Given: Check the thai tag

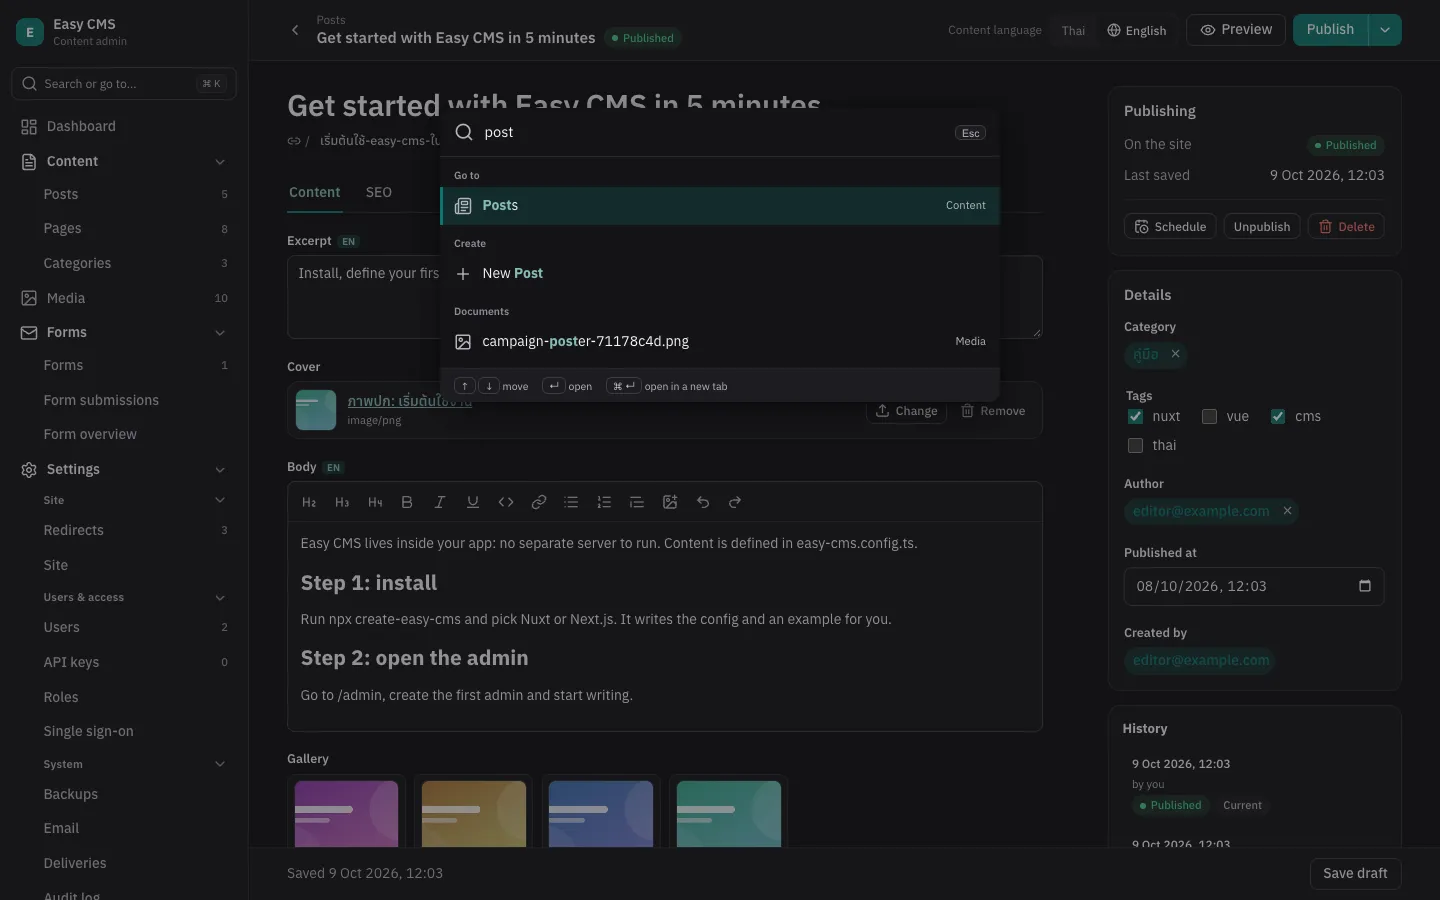Looking at the screenshot, I should click(x=1135, y=445).
